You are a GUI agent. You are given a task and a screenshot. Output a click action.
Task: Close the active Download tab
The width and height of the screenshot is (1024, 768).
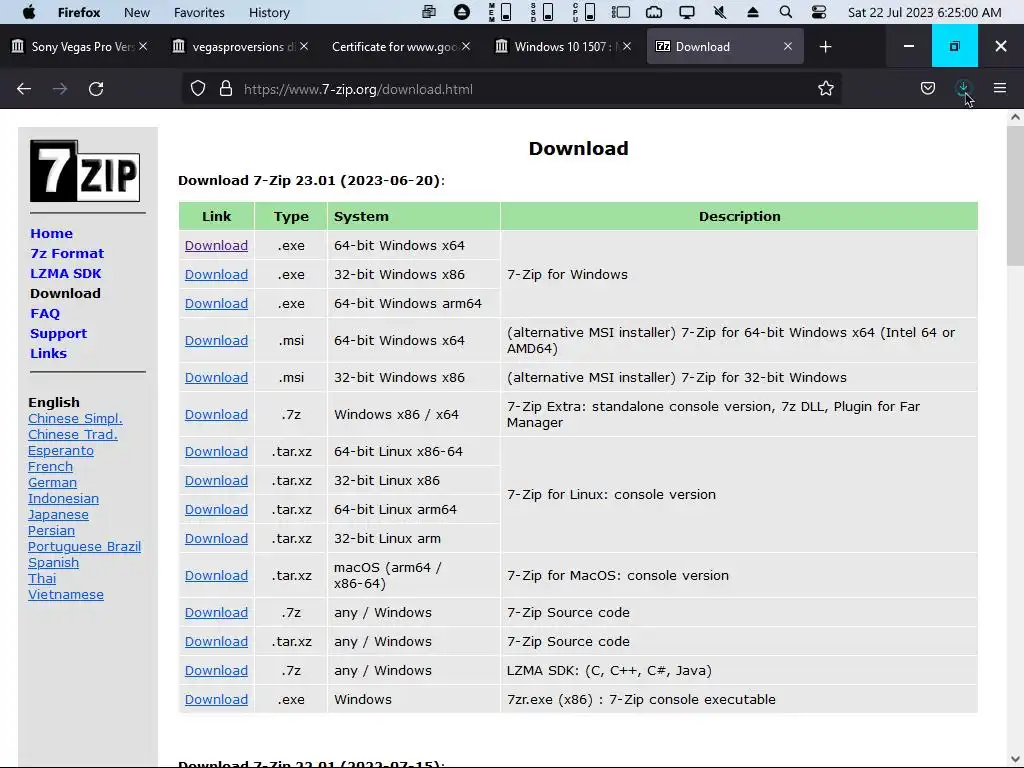[x=788, y=46]
